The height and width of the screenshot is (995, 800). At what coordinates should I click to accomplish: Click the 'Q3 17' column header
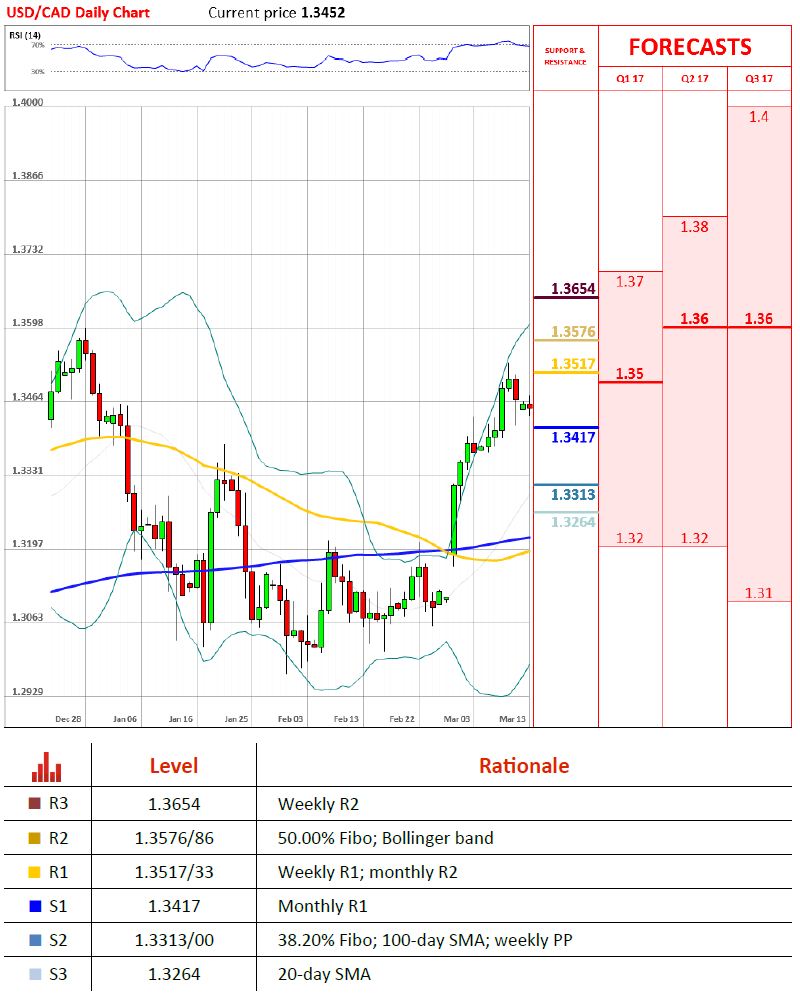[x=759, y=79]
